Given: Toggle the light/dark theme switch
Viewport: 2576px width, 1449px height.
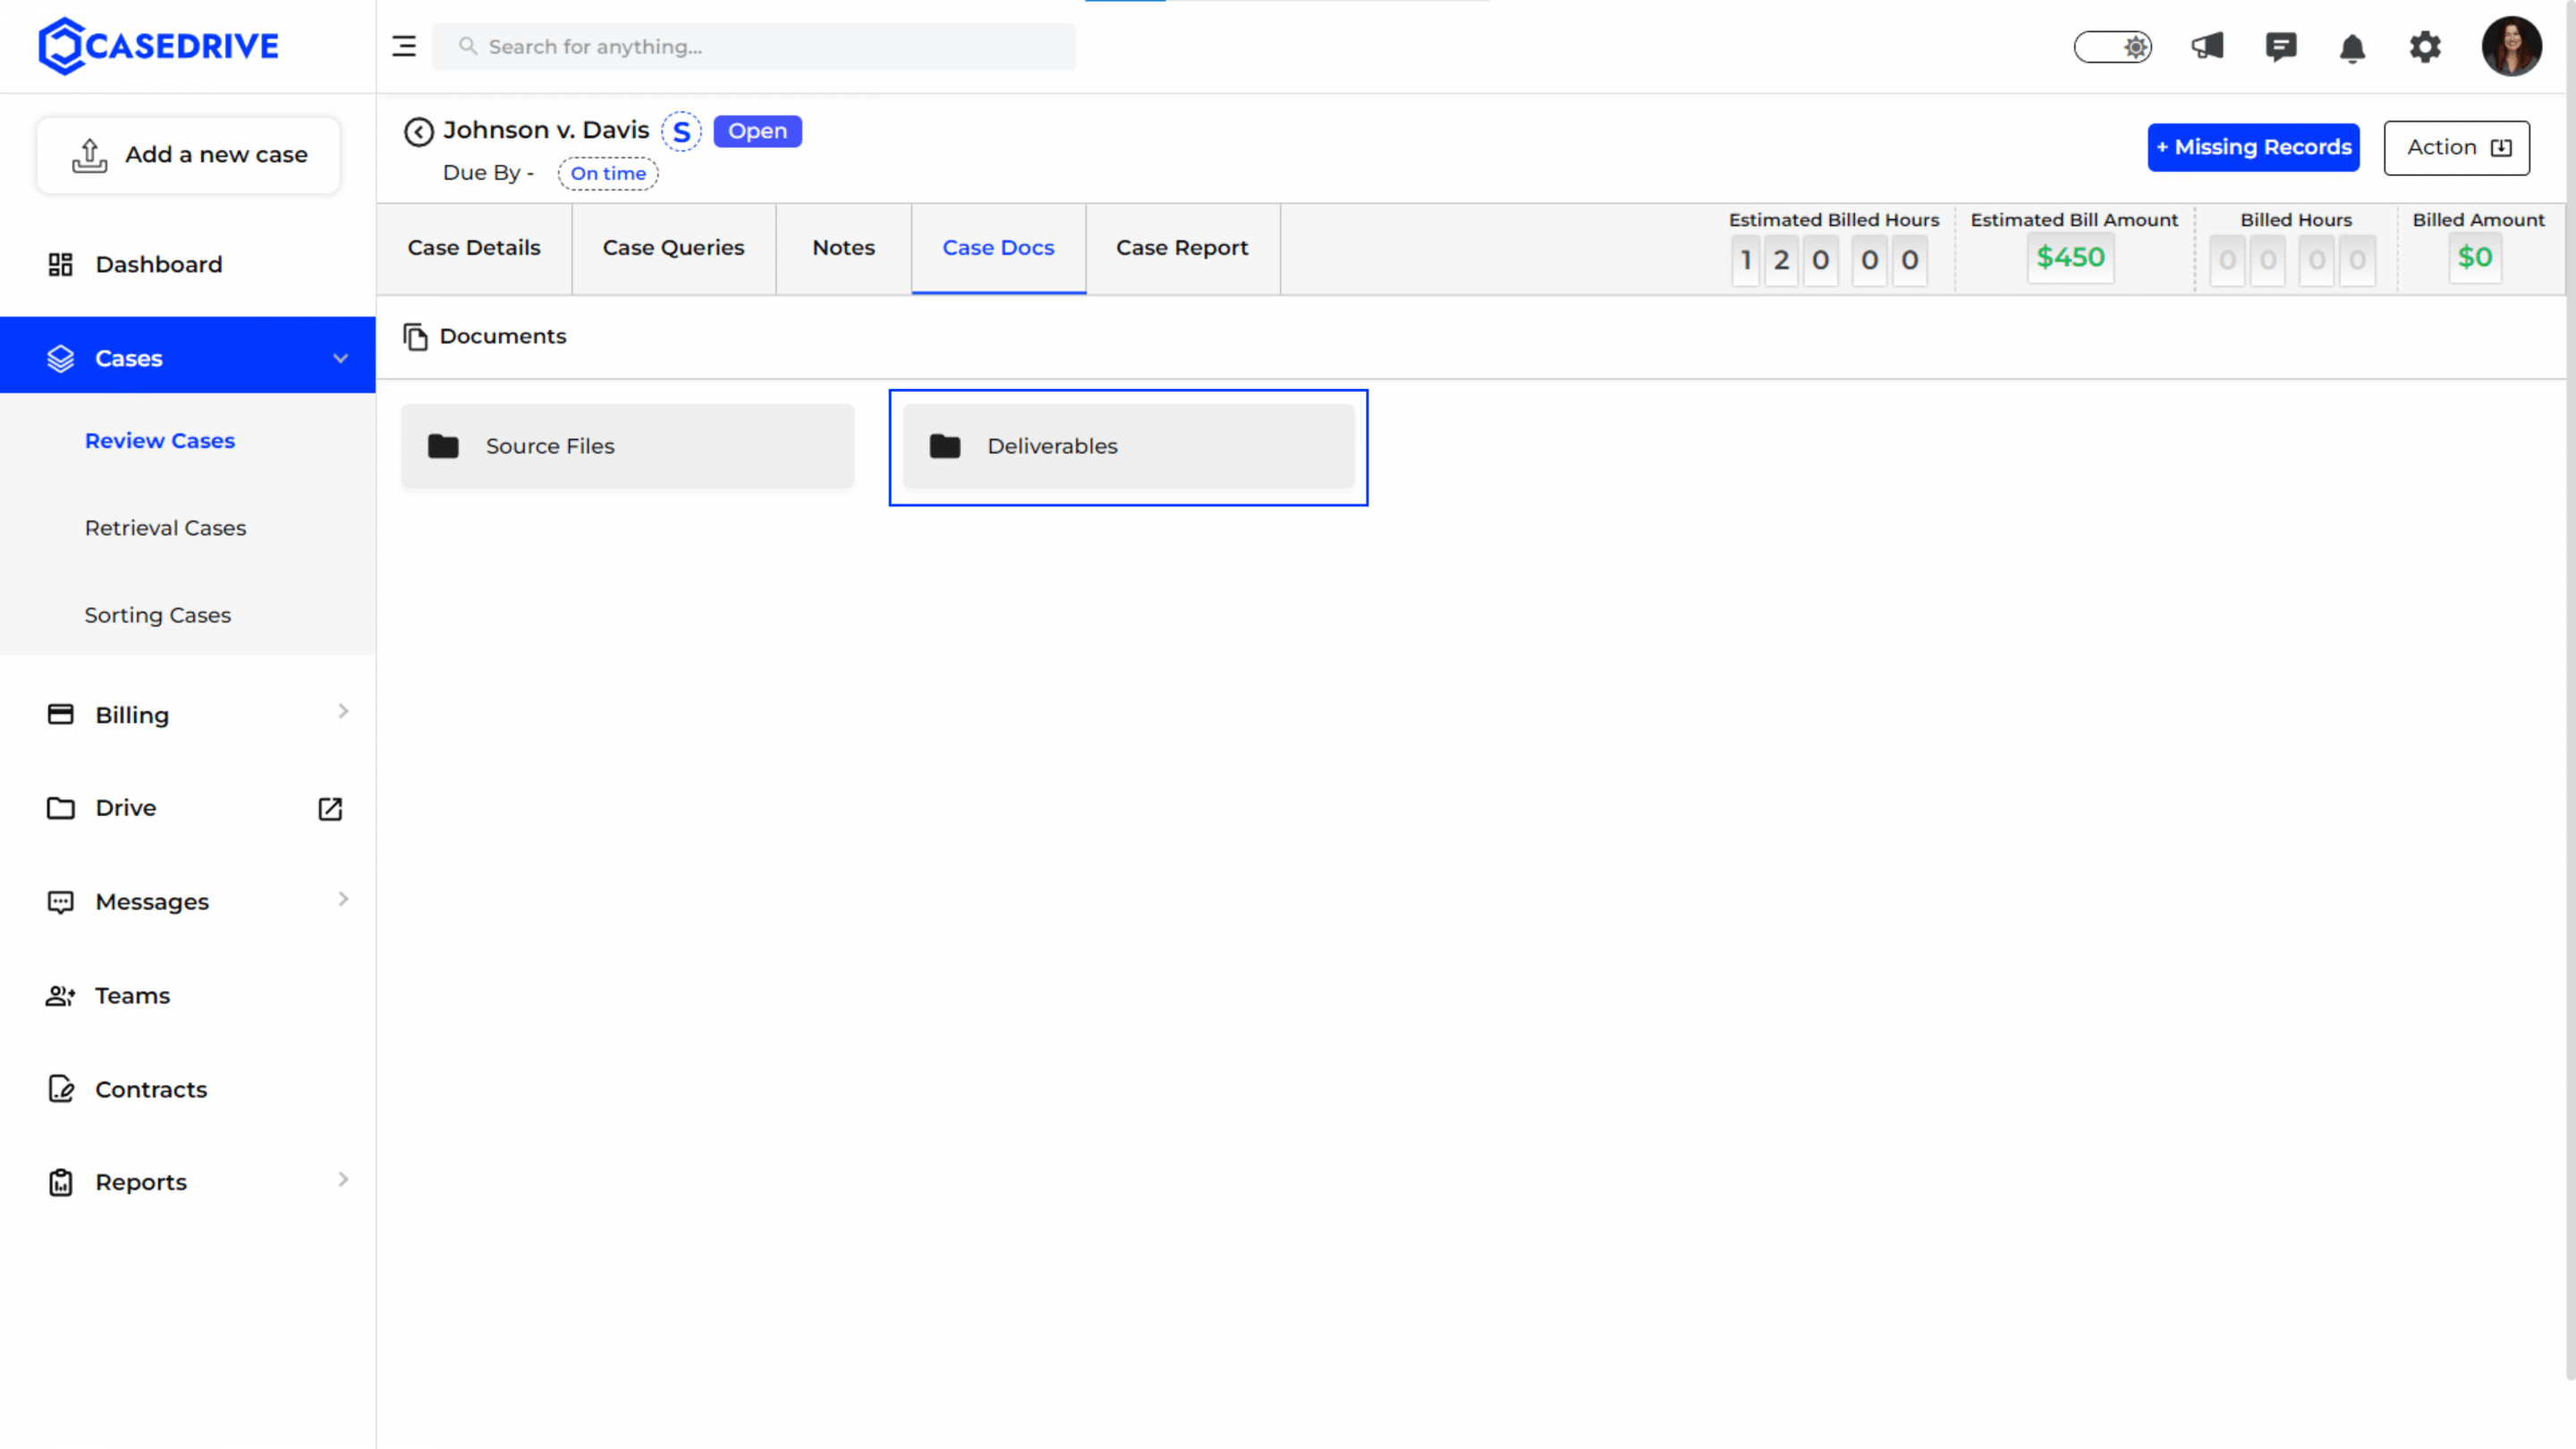Looking at the screenshot, I should pyautogui.click(x=2112, y=47).
